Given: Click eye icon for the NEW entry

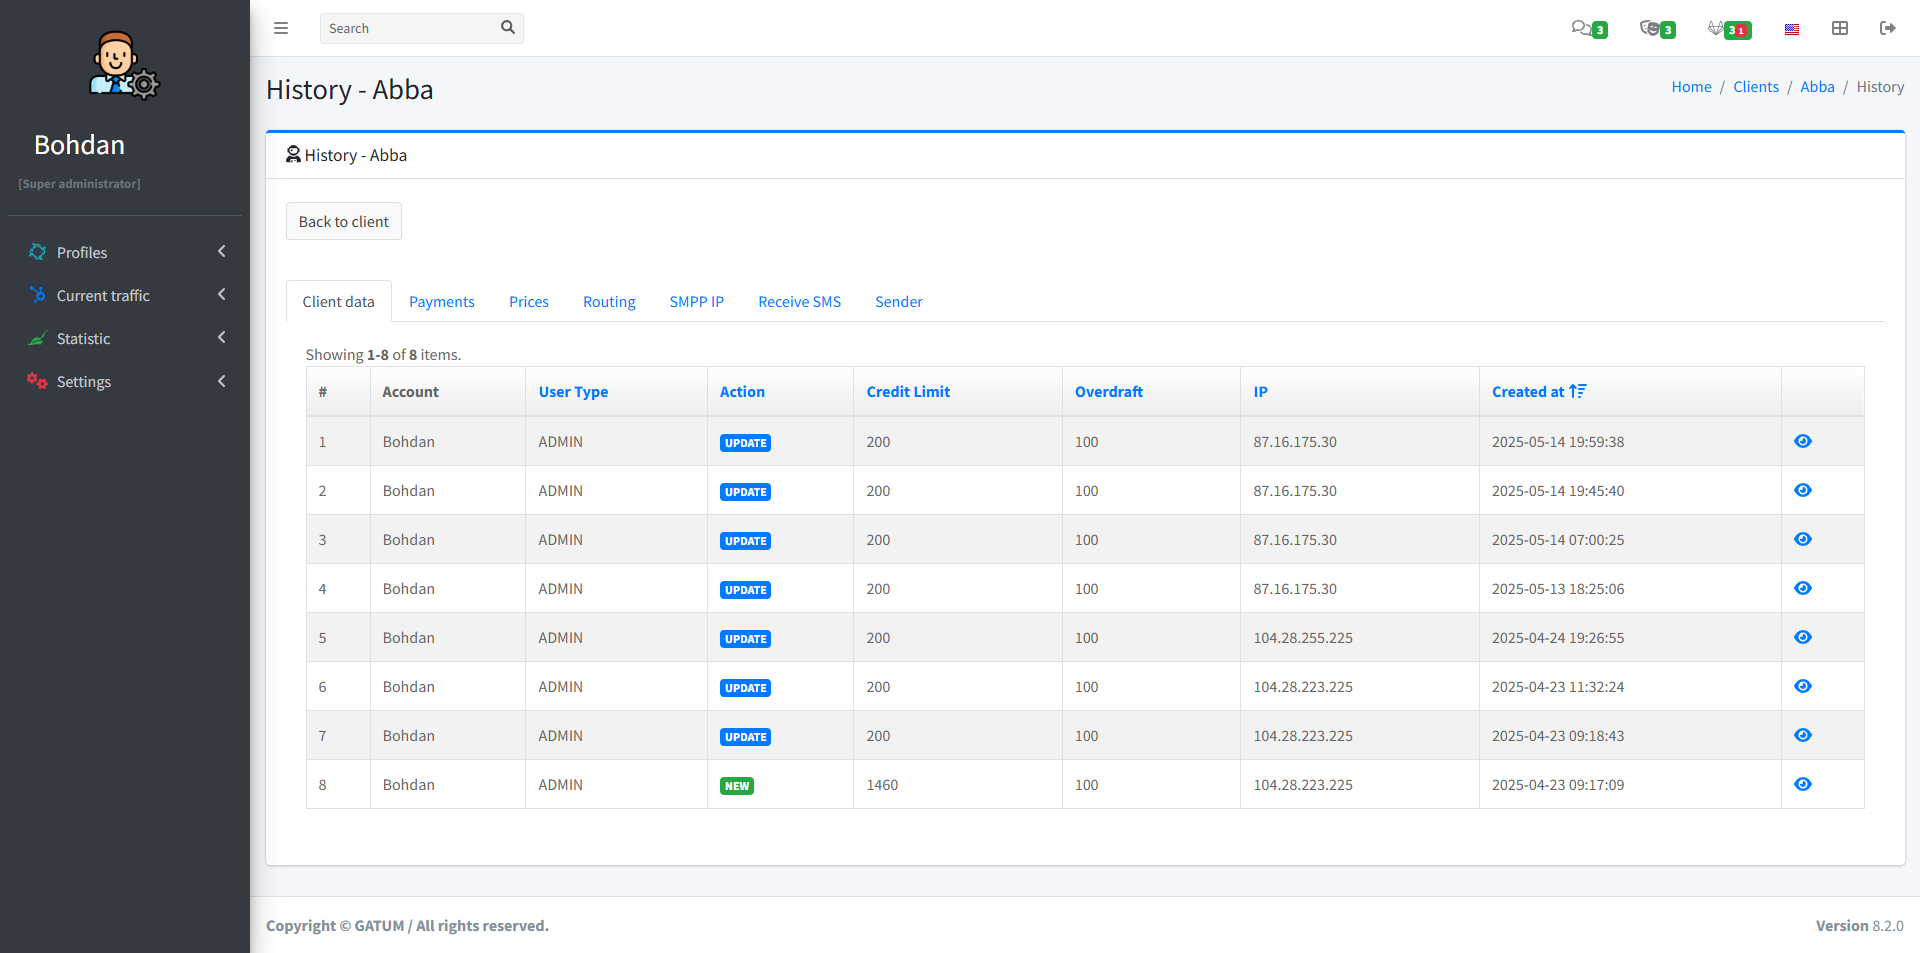Looking at the screenshot, I should pyautogui.click(x=1802, y=784).
